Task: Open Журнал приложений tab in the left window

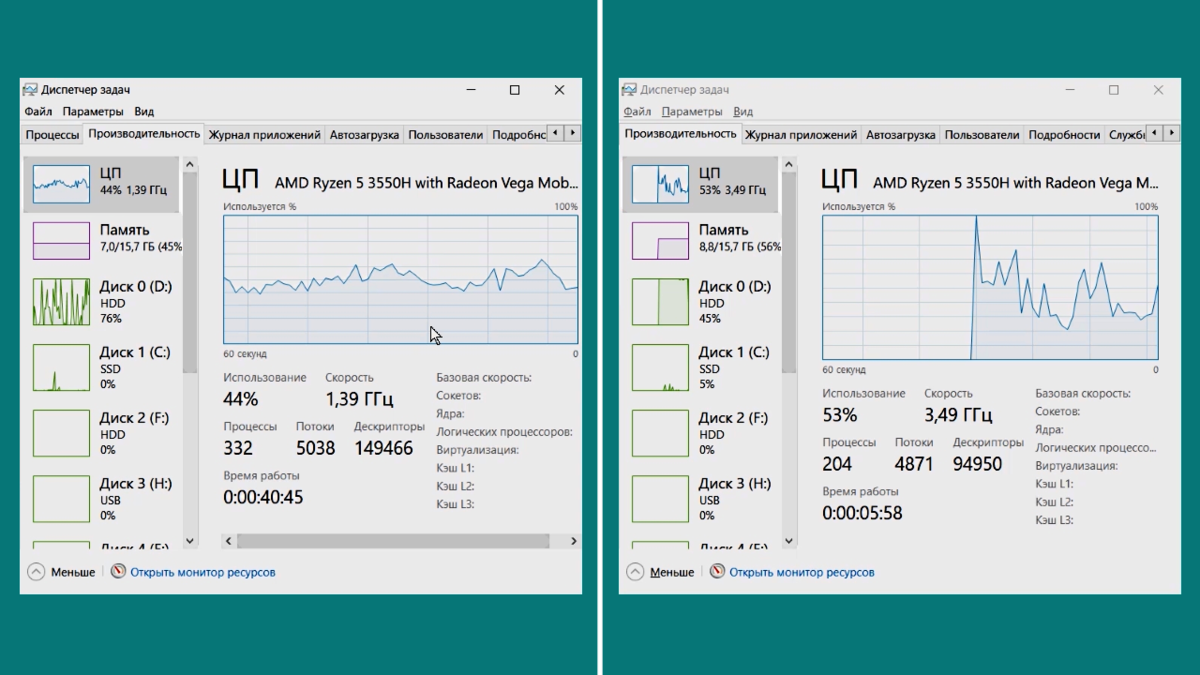Action: (x=265, y=135)
